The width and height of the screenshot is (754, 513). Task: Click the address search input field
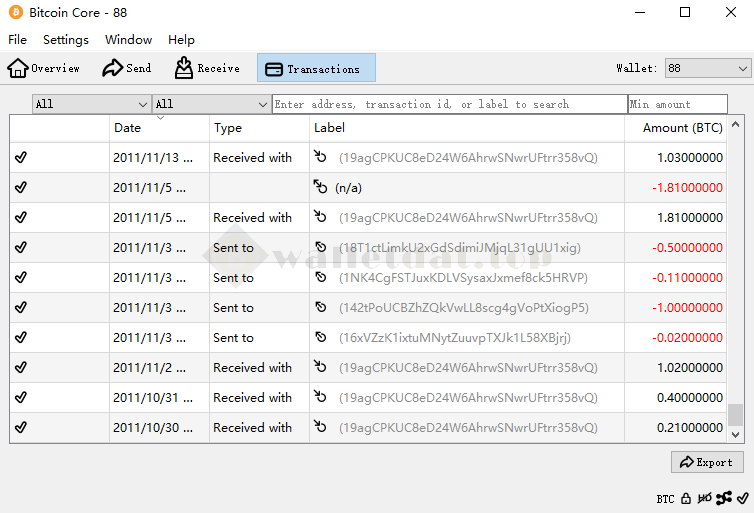pyautogui.click(x=449, y=104)
